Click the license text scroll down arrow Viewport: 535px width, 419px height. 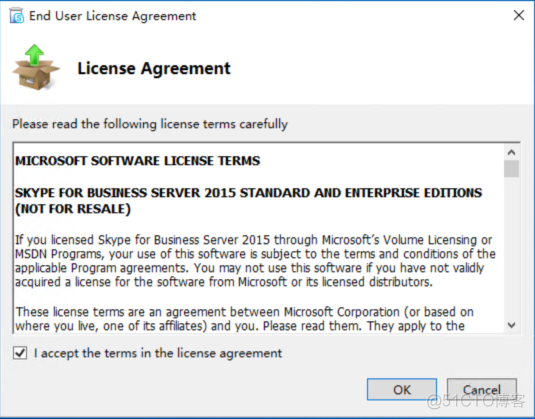coord(511,325)
